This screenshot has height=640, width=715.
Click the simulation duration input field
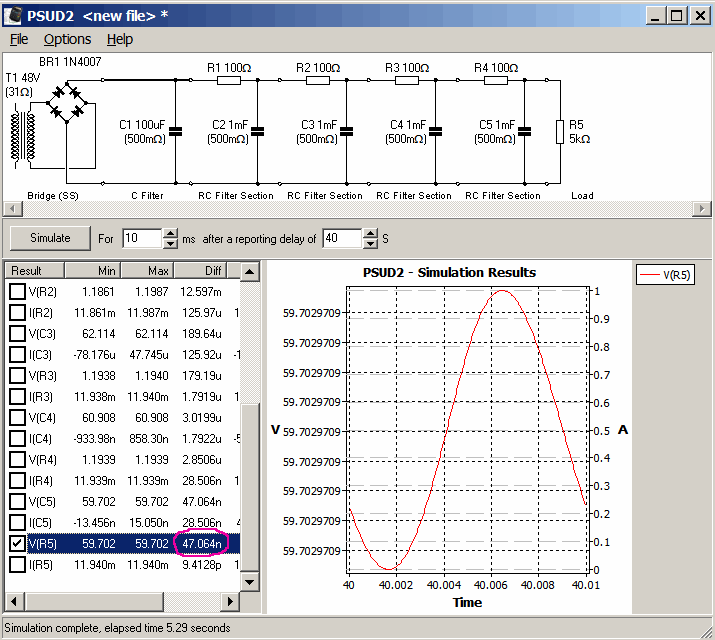pyautogui.click(x=143, y=238)
